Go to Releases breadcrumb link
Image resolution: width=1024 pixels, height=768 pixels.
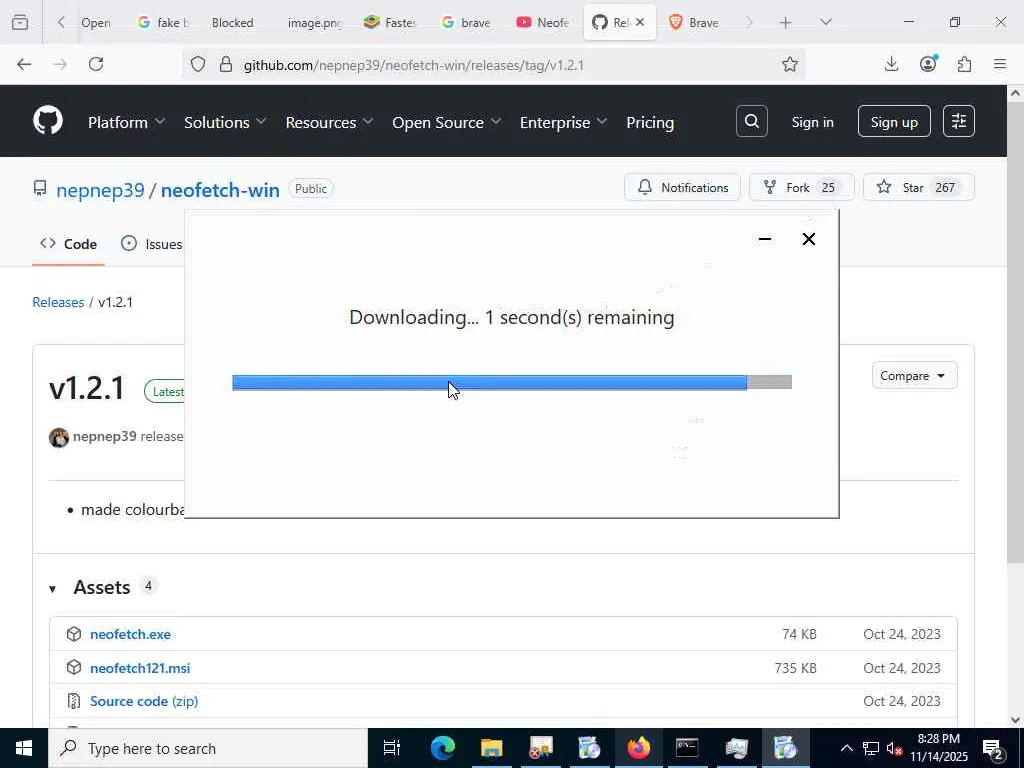pyautogui.click(x=58, y=302)
